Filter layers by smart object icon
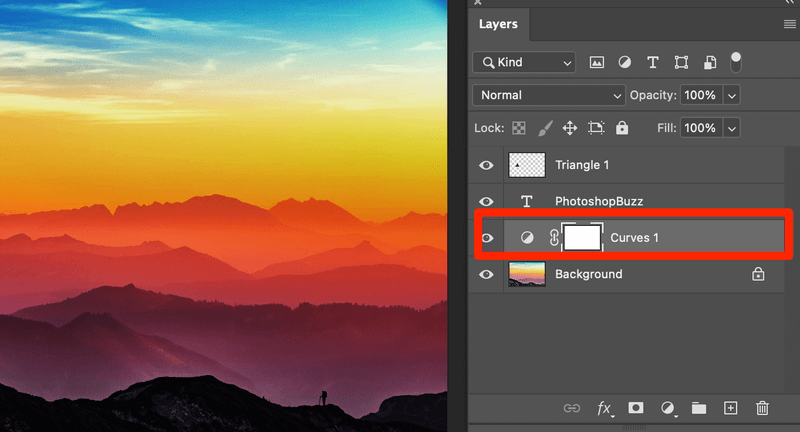 tap(709, 62)
